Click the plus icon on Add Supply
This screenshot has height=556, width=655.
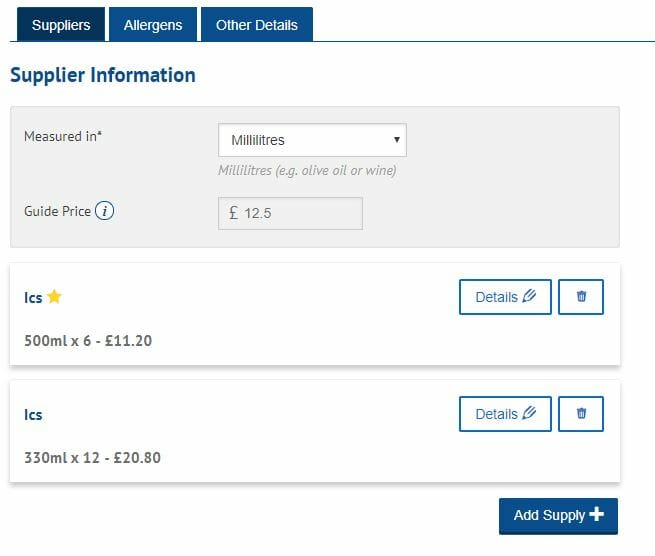tap(597, 515)
